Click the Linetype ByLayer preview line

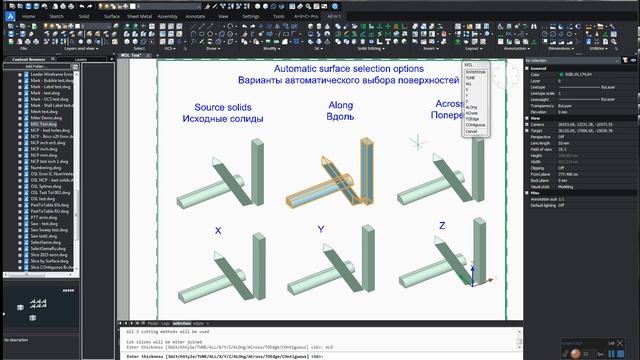coord(580,87)
